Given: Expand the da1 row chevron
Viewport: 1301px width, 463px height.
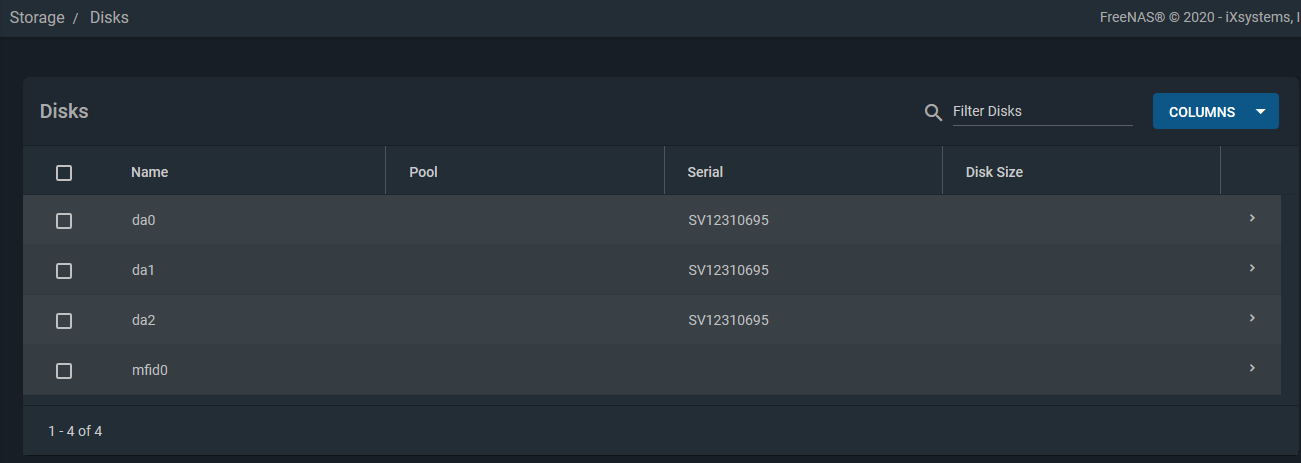Looking at the screenshot, I should coord(1252,268).
